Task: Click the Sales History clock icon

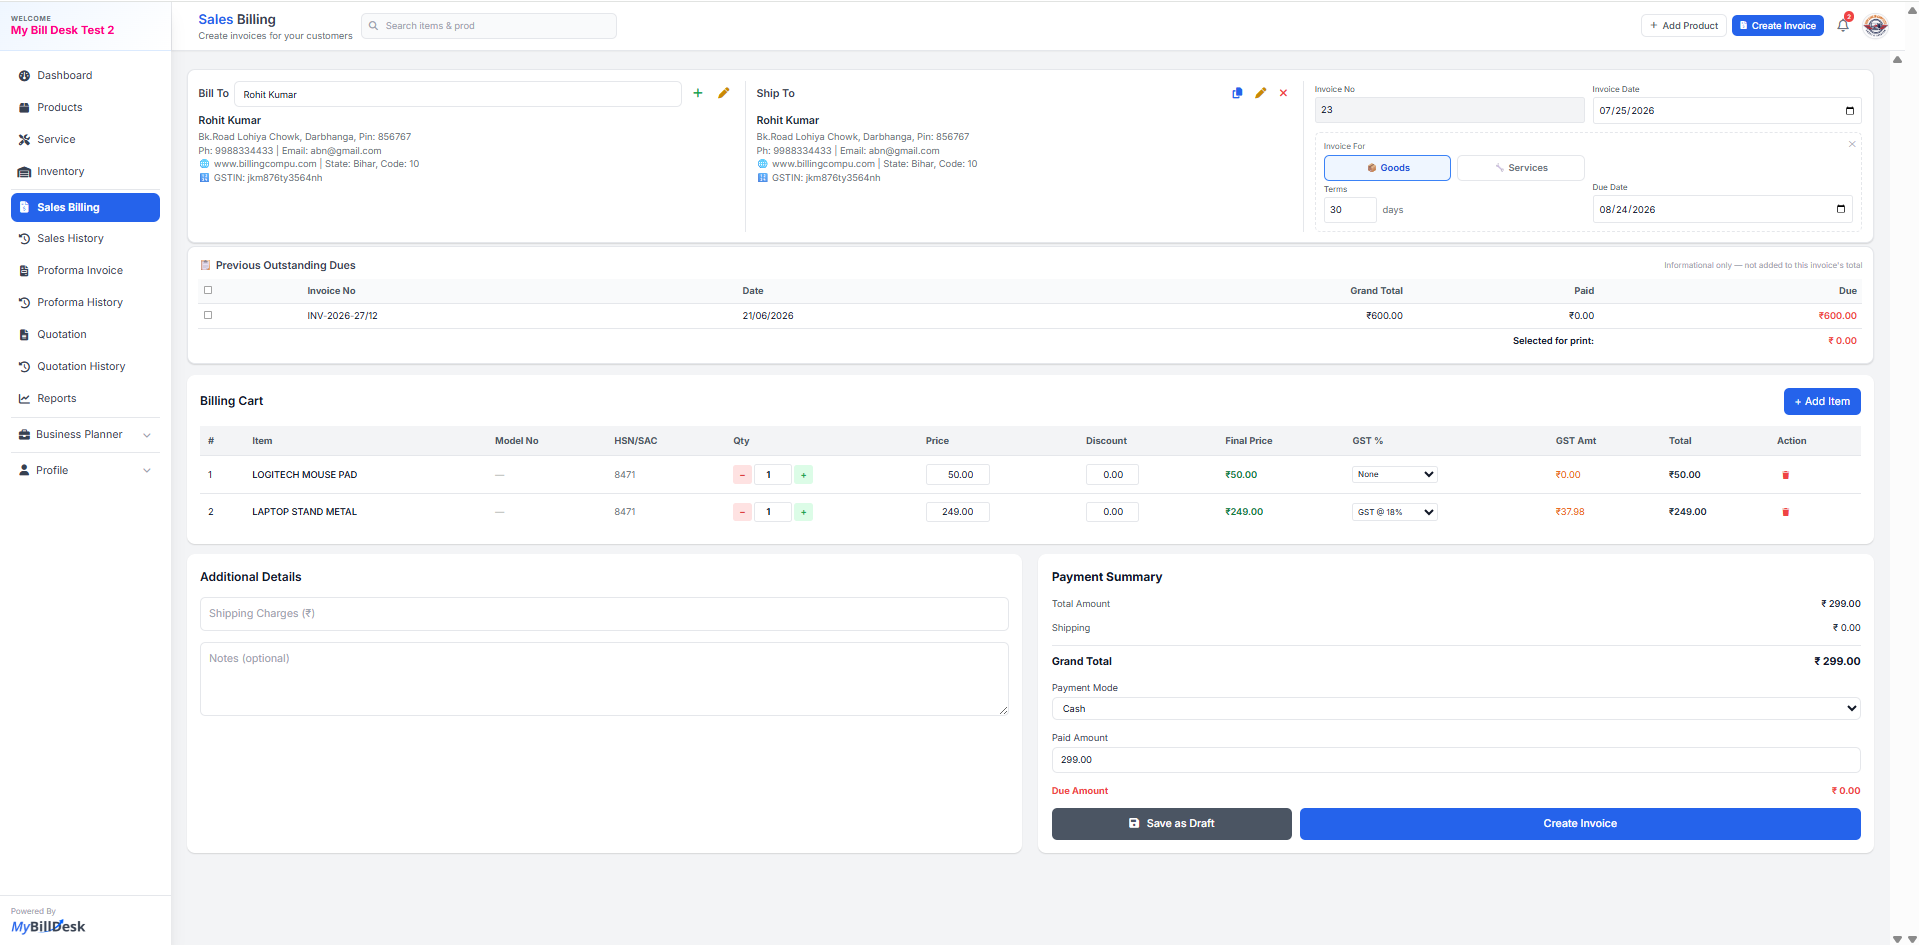Action: click(24, 239)
